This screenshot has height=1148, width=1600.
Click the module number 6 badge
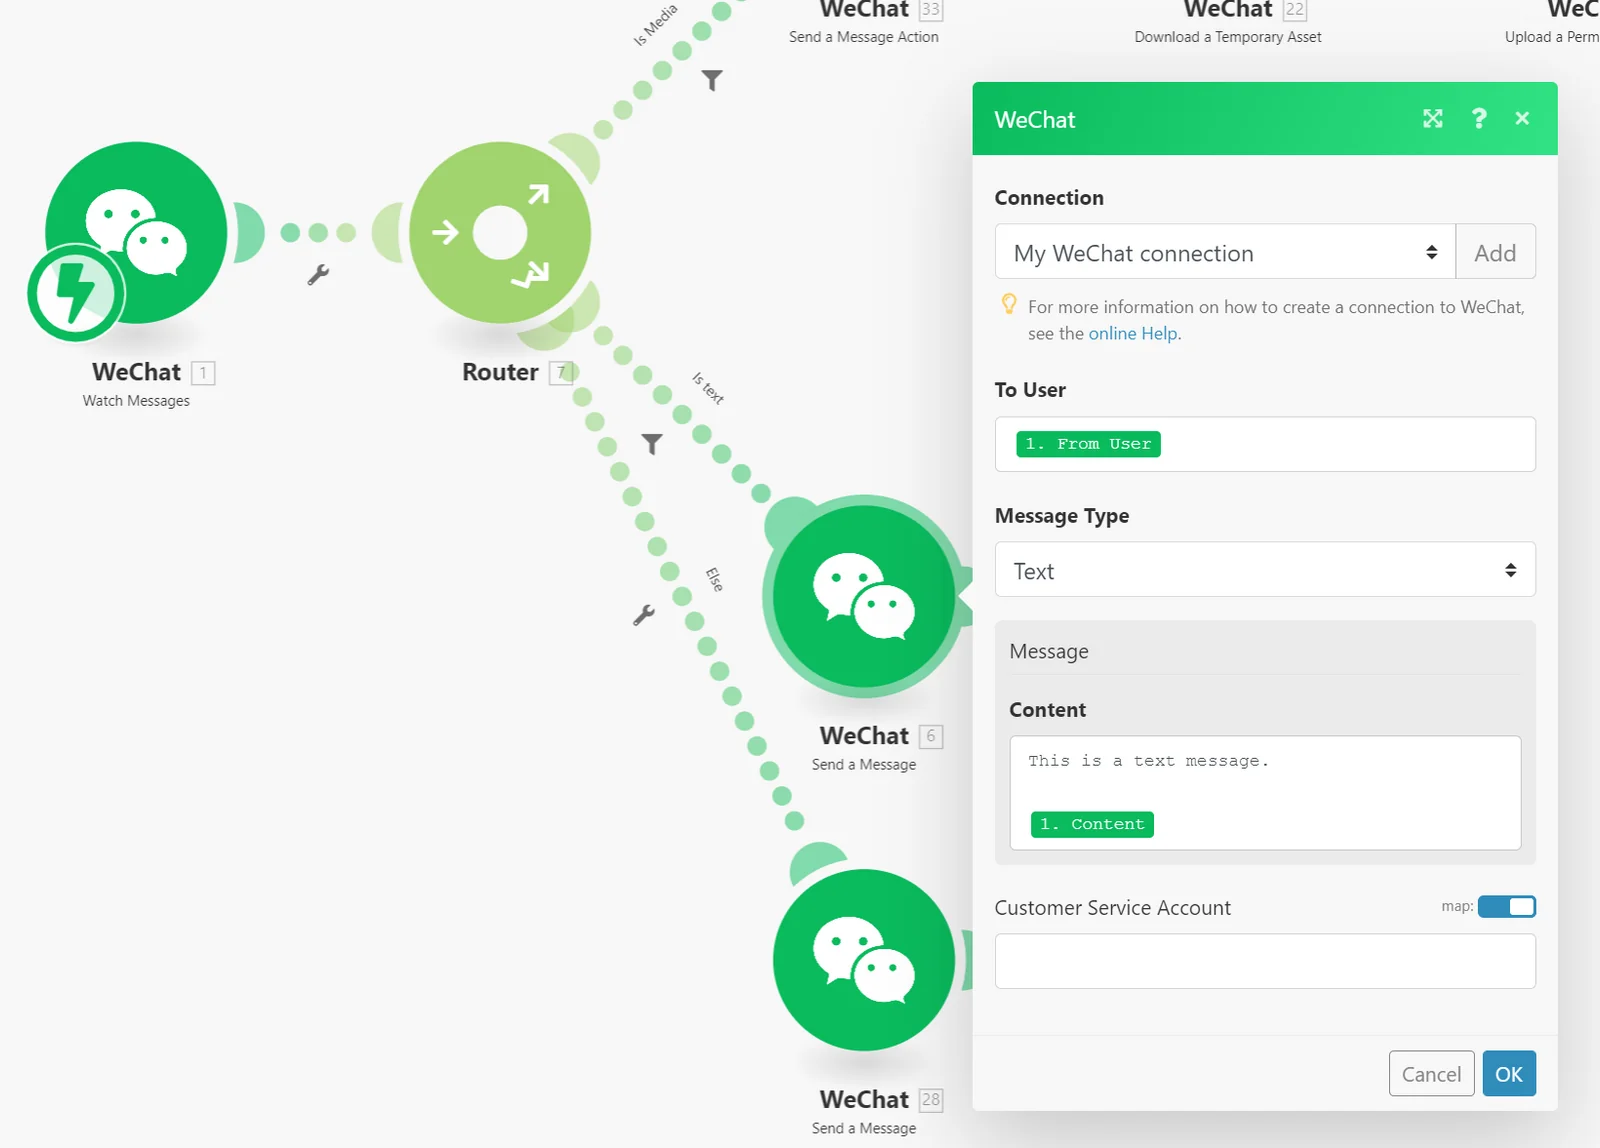pyautogui.click(x=931, y=737)
